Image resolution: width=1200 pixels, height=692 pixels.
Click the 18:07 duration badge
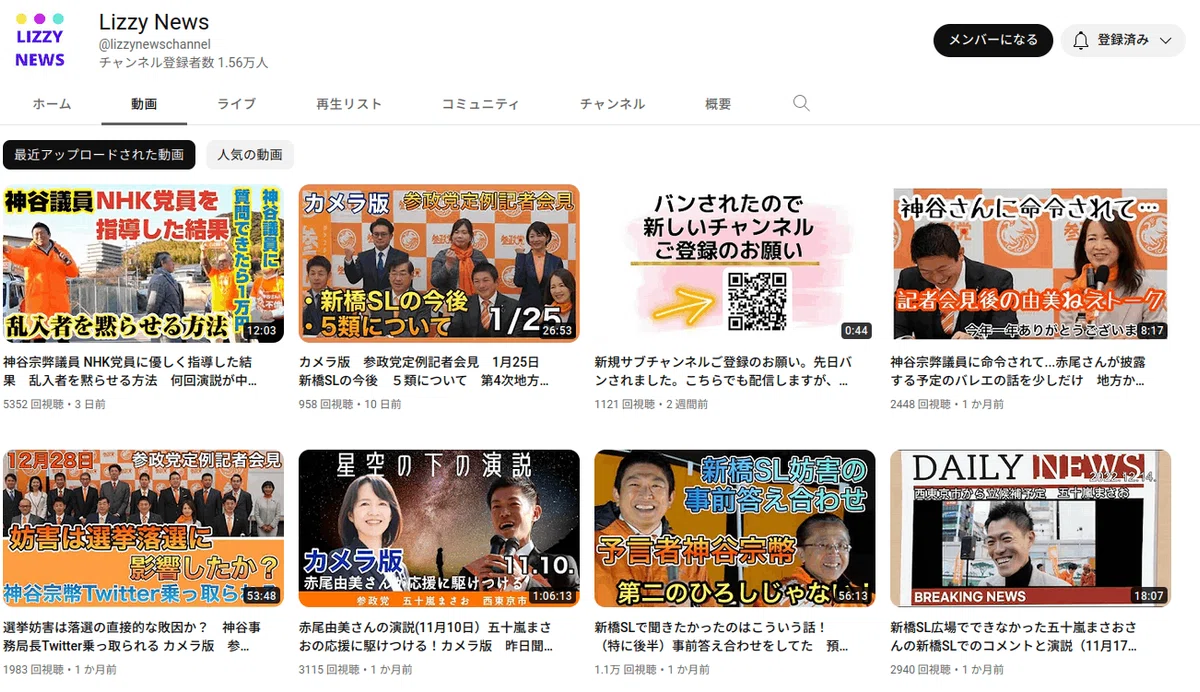1149,595
